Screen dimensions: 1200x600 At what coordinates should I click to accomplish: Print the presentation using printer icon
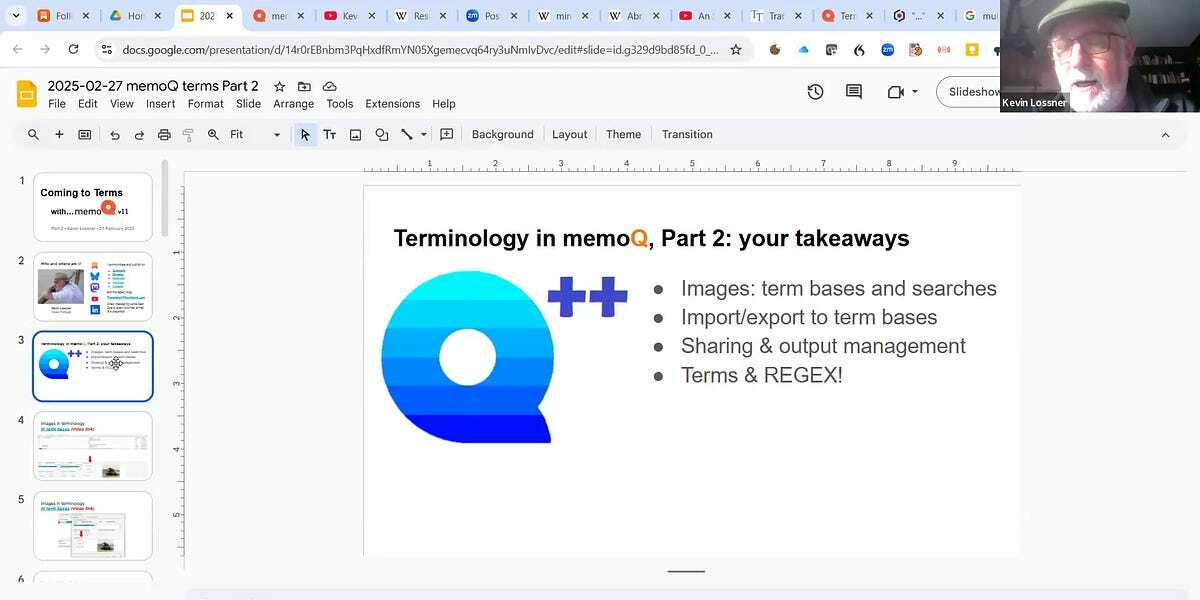pyautogui.click(x=164, y=134)
